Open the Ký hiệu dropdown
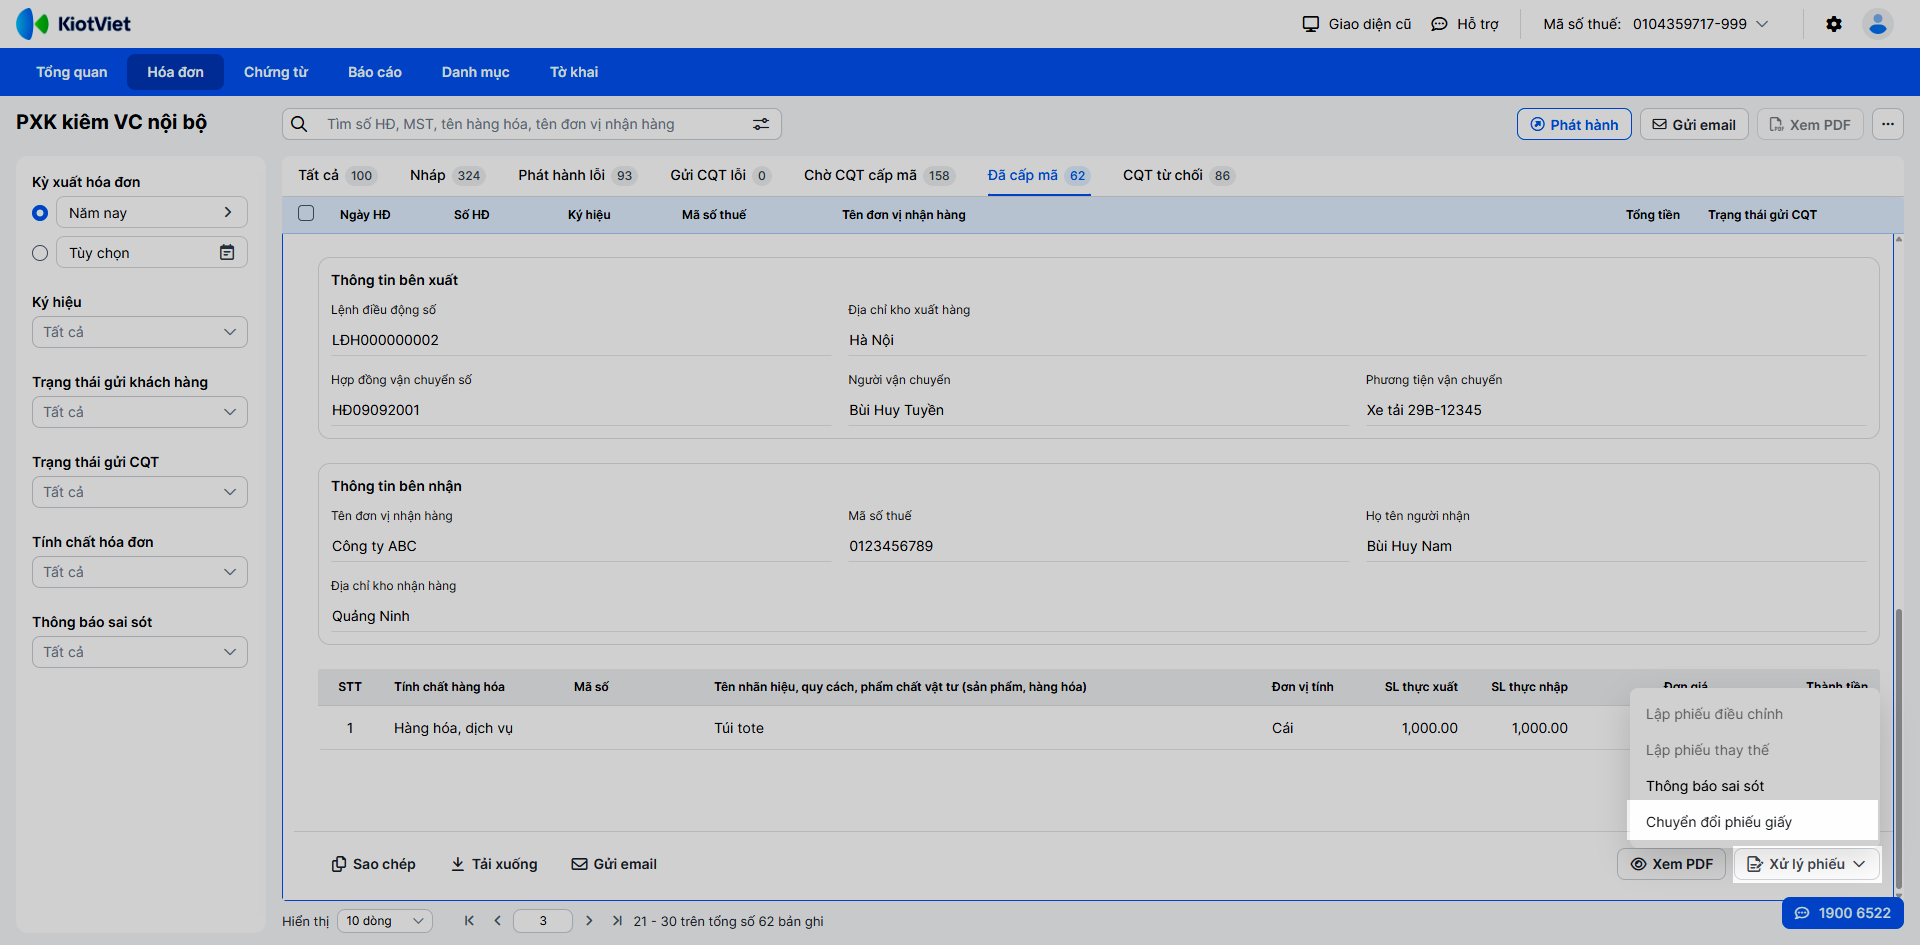 (x=140, y=332)
